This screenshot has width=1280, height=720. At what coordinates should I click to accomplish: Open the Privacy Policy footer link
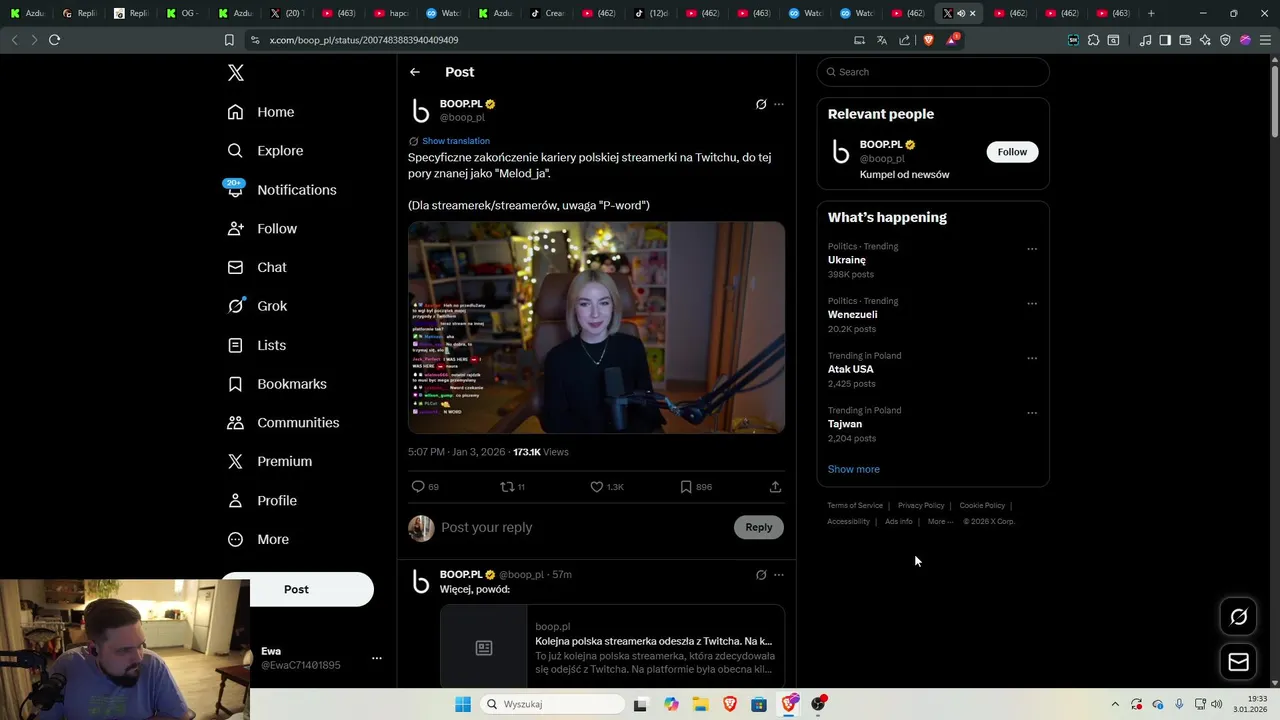point(921,506)
